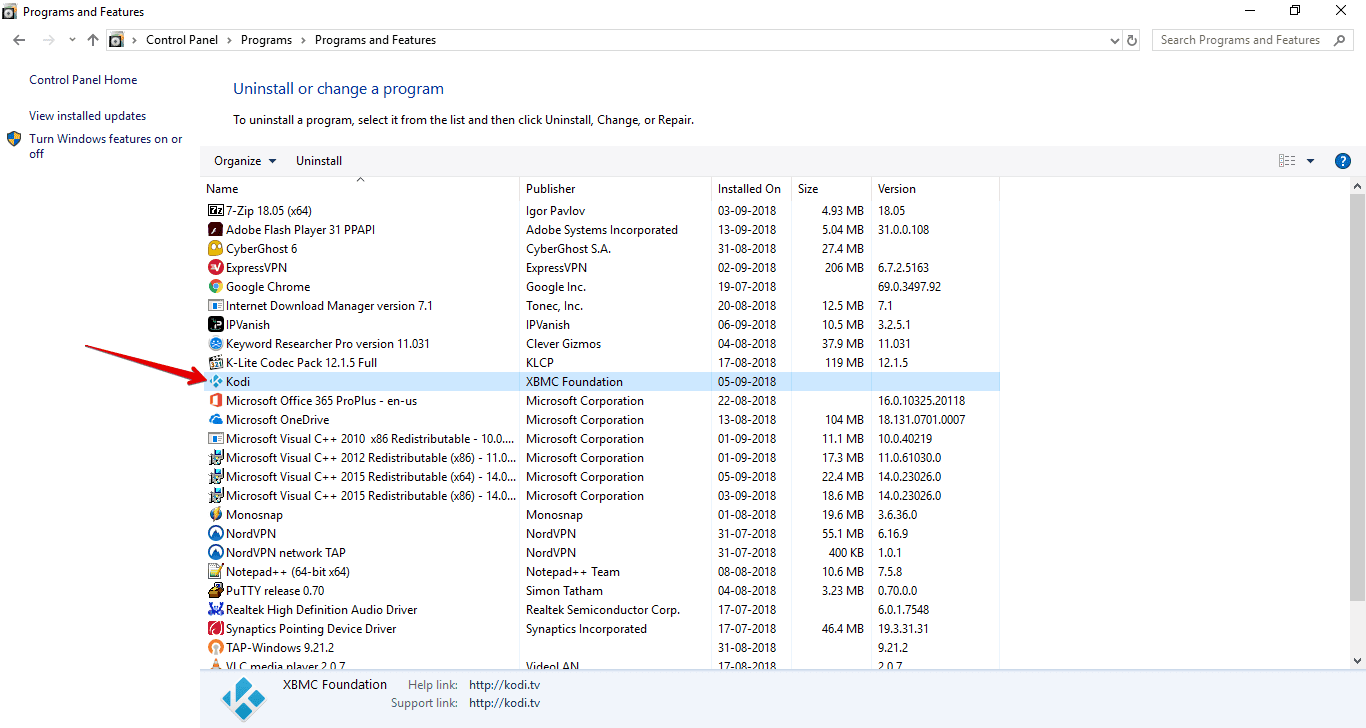This screenshot has height=728, width=1366.
Task: Click the Internet Download Manager icon
Action: coord(215,306)
